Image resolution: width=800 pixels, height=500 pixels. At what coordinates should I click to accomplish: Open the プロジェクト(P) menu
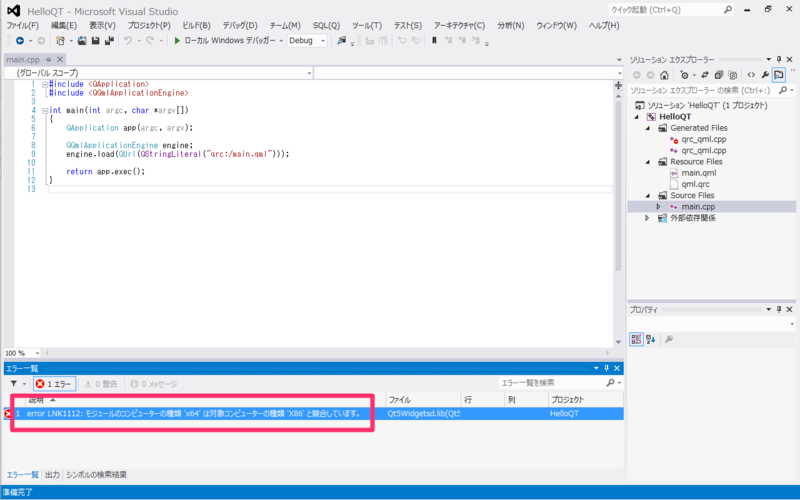pyautogui.click(x=149, y=25)
